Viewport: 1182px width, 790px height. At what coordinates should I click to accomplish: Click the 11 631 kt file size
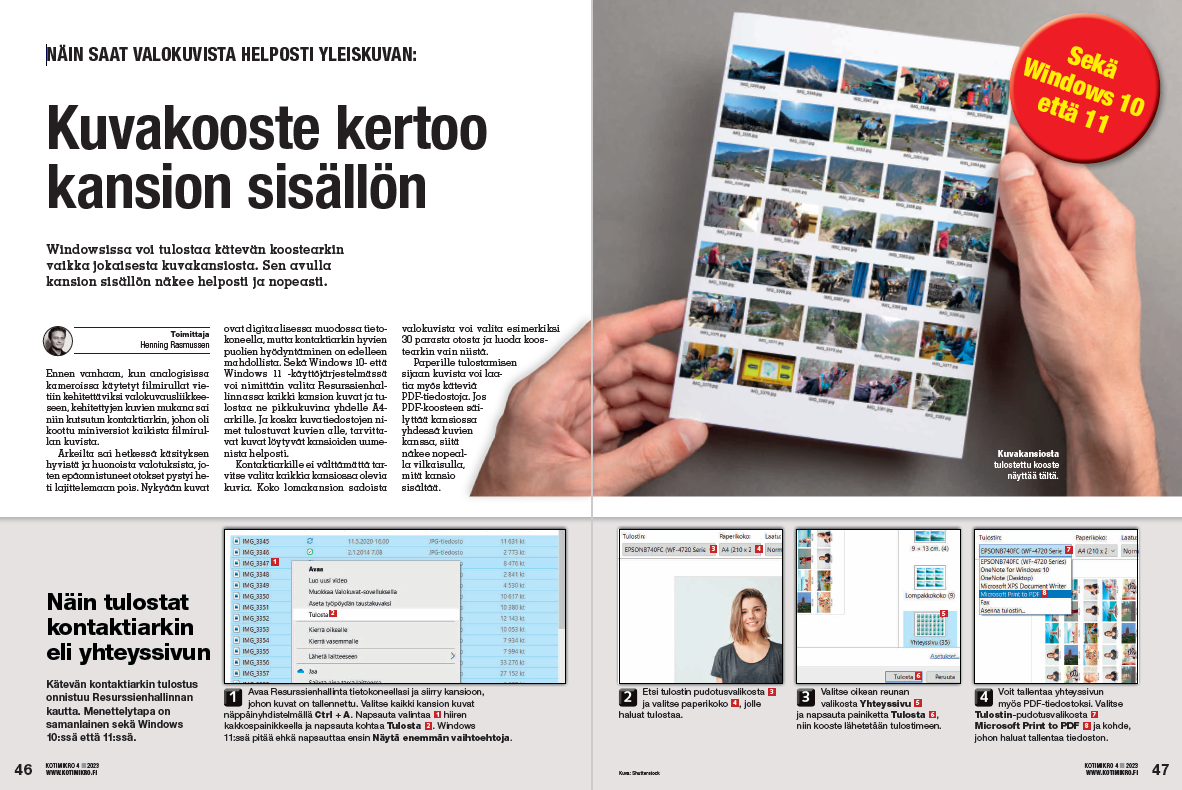pos(513,541)
